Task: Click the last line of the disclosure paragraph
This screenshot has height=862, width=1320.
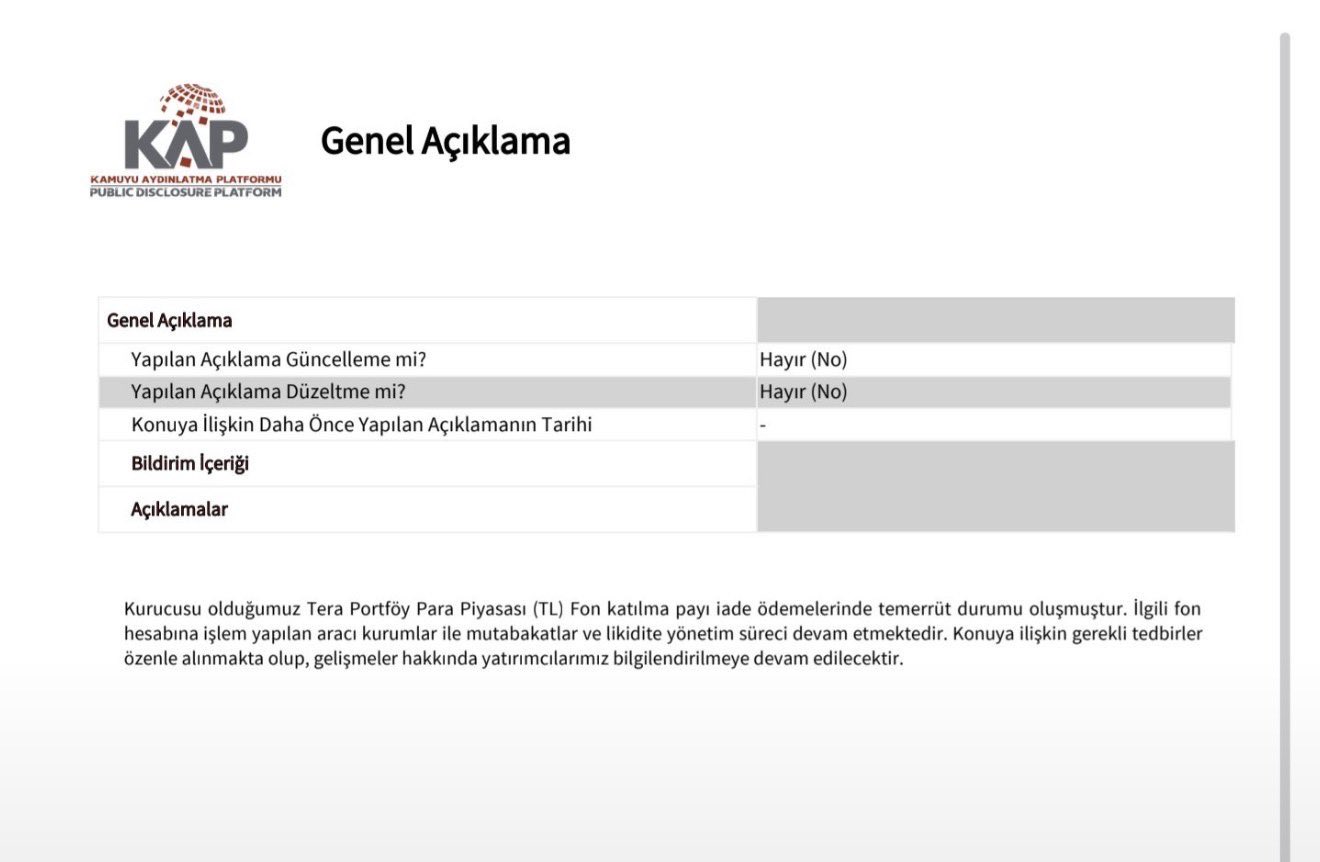Action: 513,660
